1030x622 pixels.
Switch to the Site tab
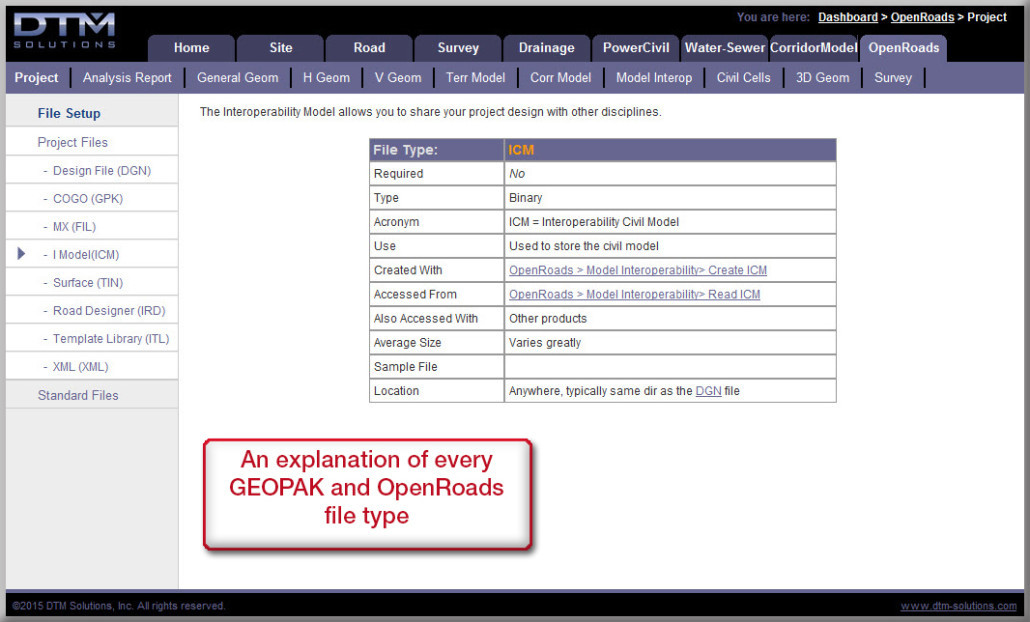tap(280, 48)
